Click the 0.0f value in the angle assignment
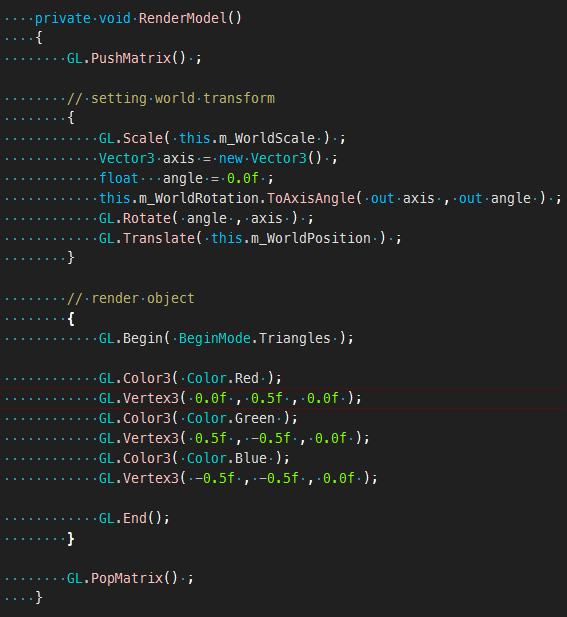567x617 pixels. click(x=242, y=178)
